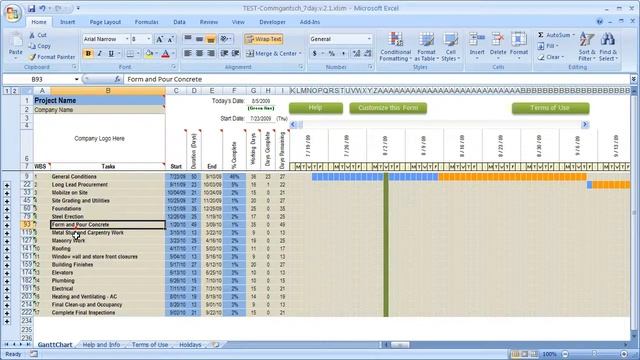Expand Foundations row outline group
This screenshot has height=360, width=640.
click(7, 209)
